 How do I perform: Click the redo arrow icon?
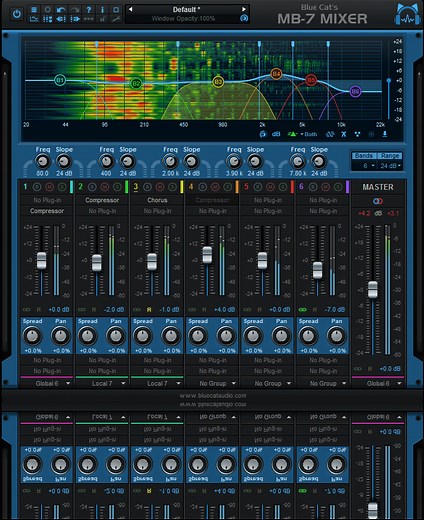pyautogui.click(x=75, y=9)
